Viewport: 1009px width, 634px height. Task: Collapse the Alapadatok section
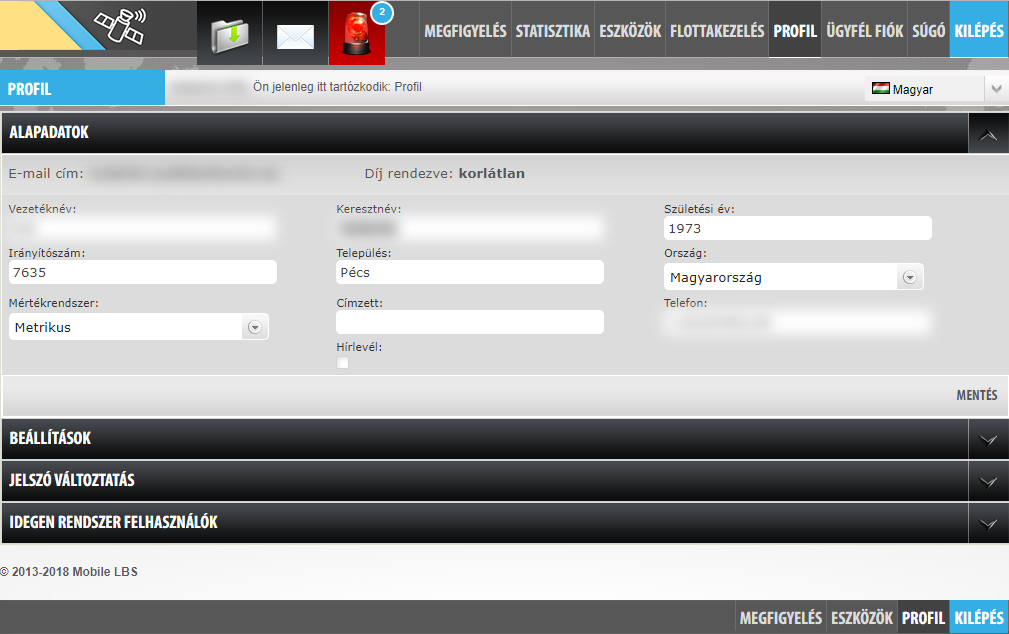(x=988, y=133)
